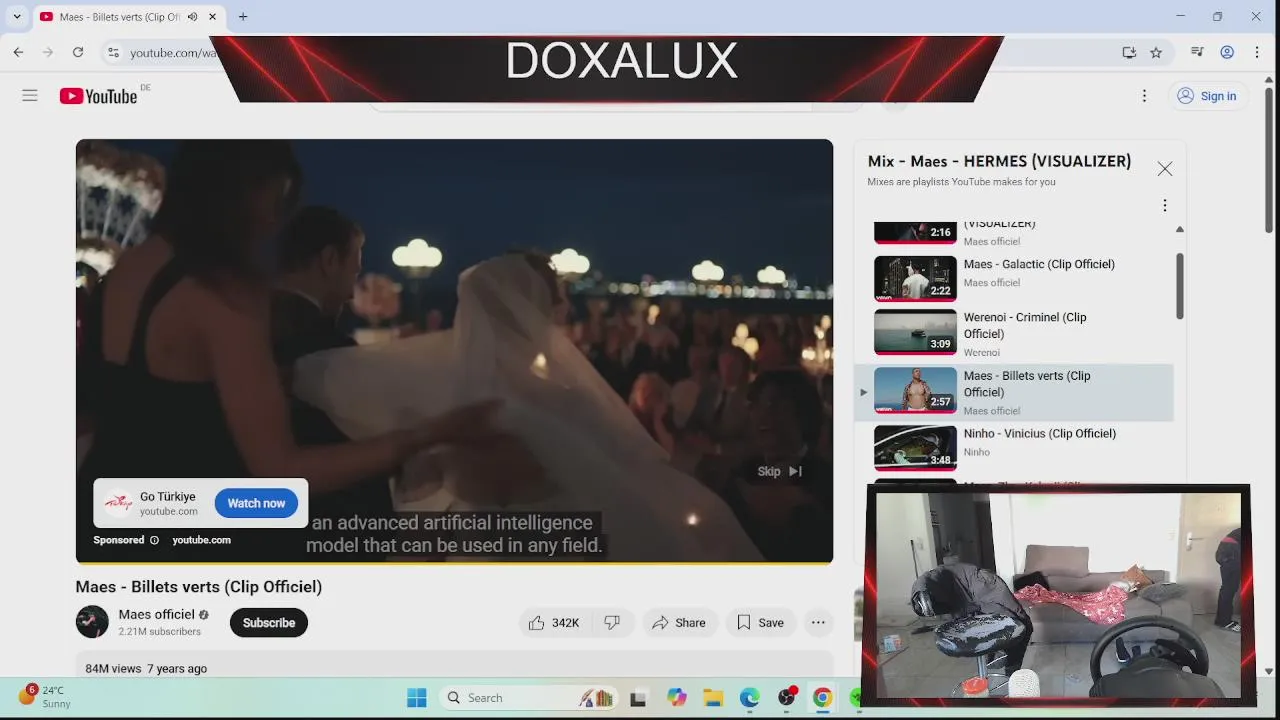
Task: Open the Chrome profile icon
Action: click(x=1227, y=52)
